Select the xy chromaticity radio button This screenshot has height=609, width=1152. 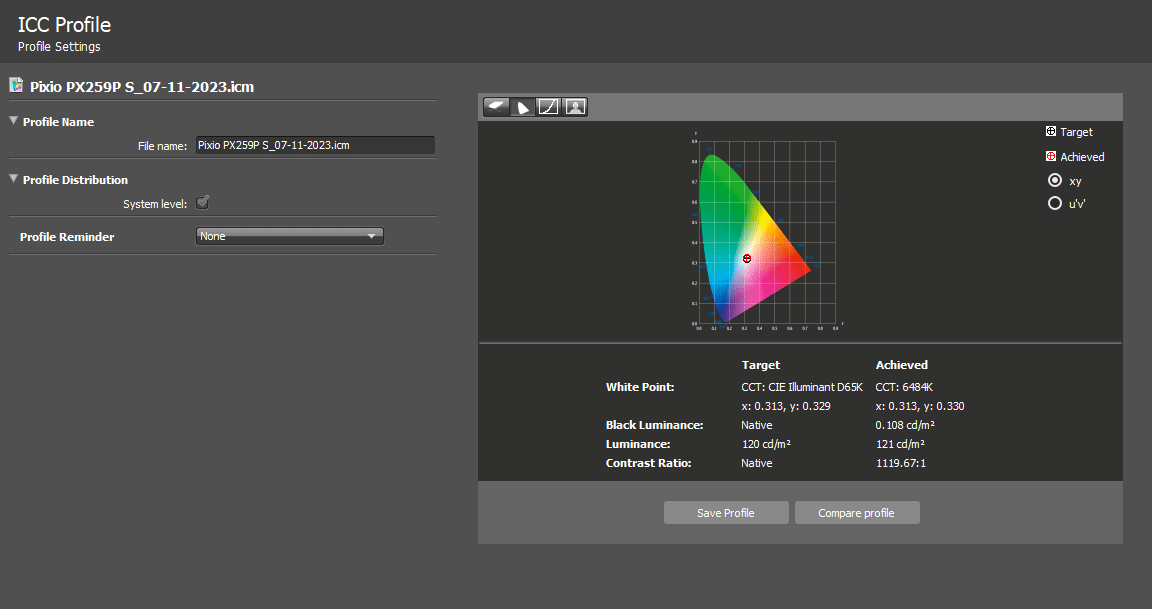coord(1054,181)
